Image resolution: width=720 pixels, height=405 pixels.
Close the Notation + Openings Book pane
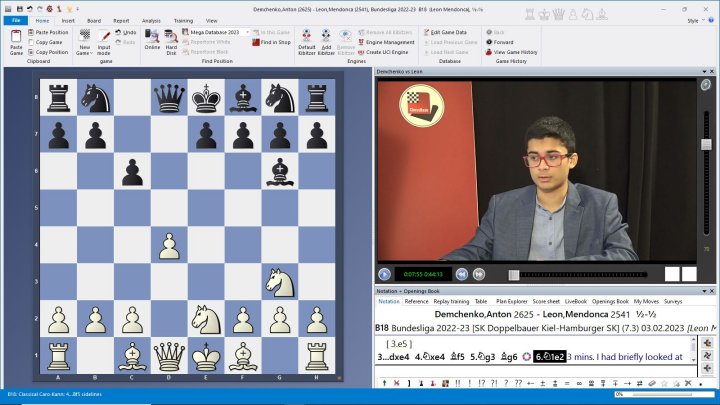pyautogui.click(x=712, y=290)
